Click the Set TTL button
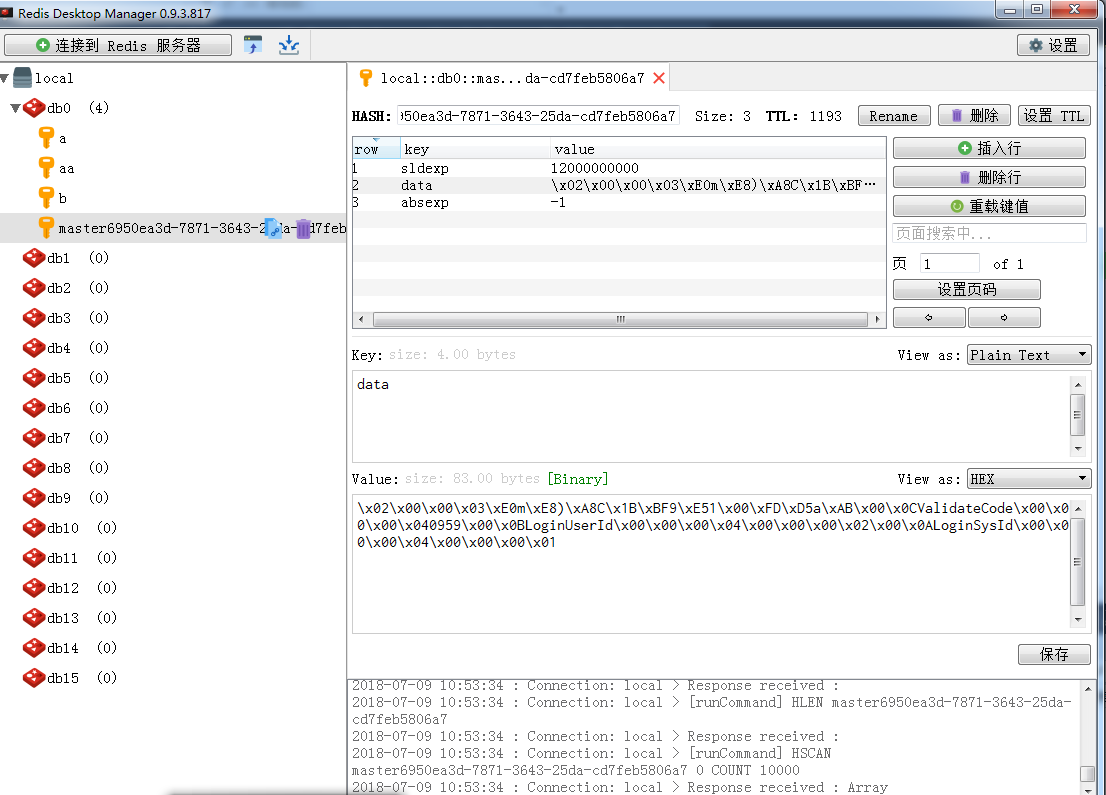The width and height of the screenshot is (1106, 795). pos(1054,116)
